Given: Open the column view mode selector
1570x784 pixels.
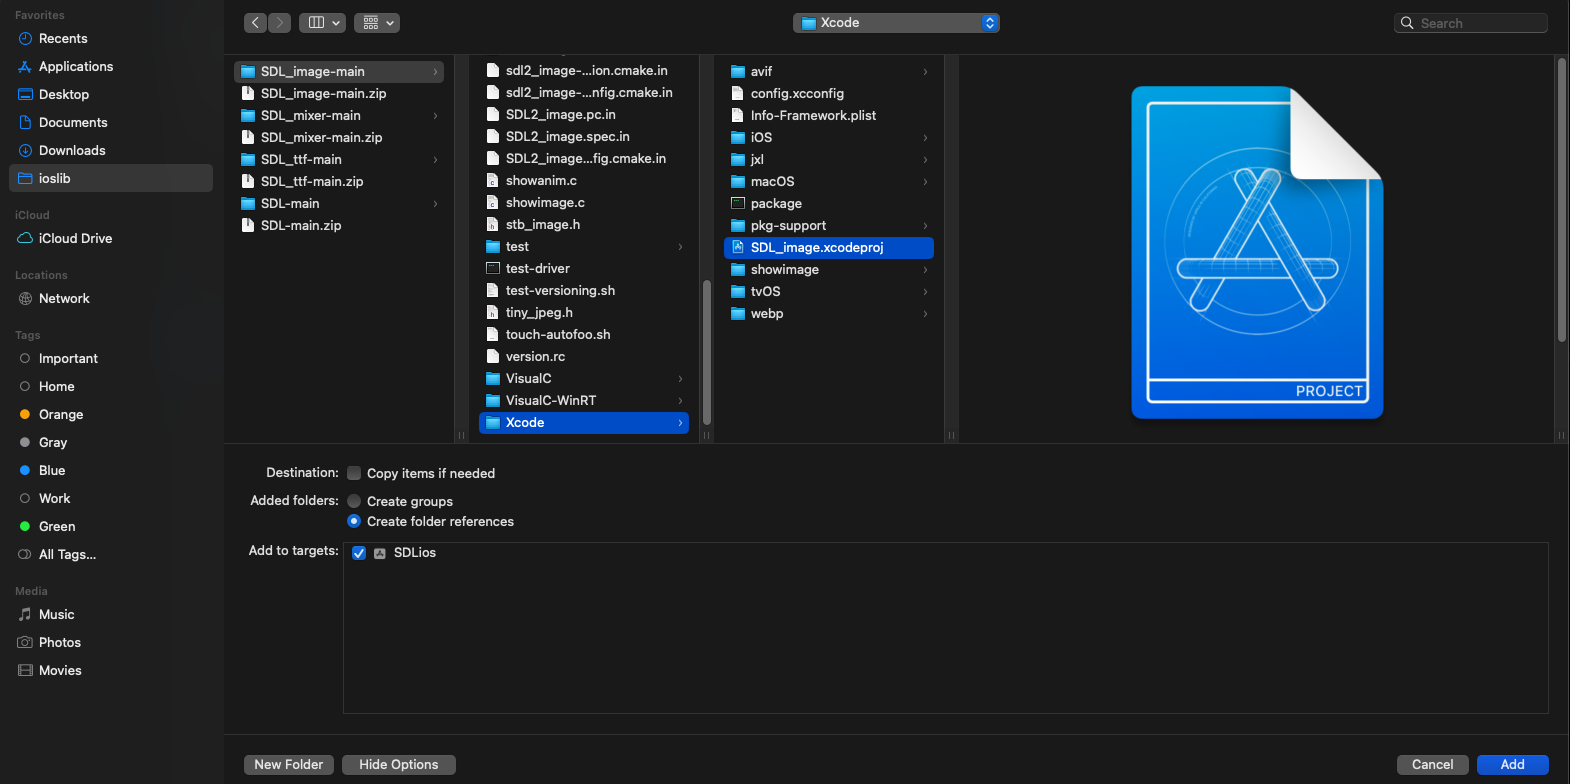Looking at the screenshot, I should coord(325,22).
